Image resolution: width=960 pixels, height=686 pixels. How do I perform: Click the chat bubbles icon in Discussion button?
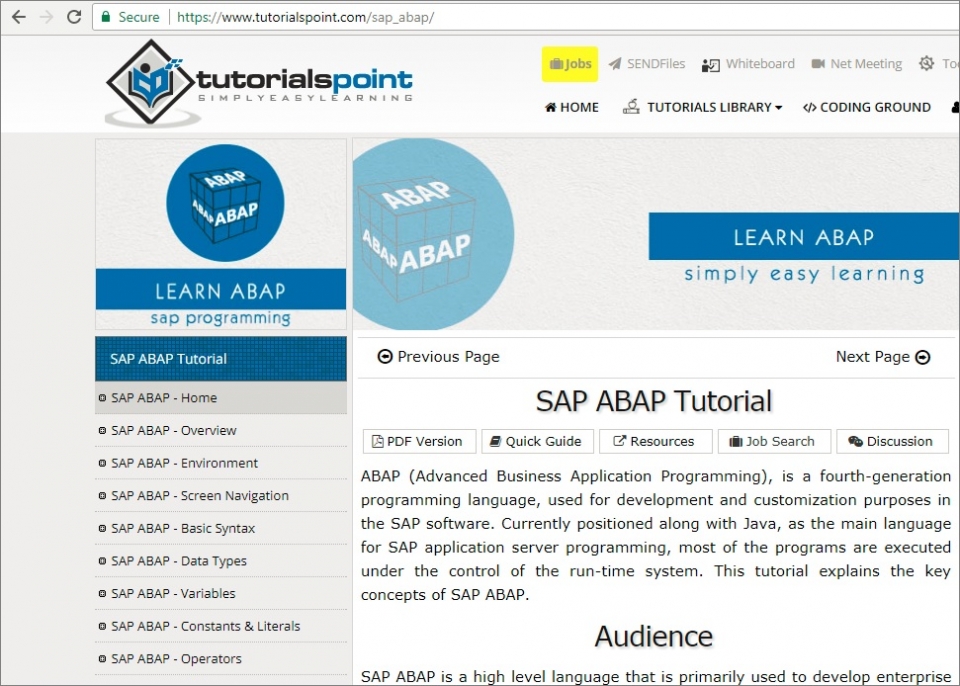point(855,441)
